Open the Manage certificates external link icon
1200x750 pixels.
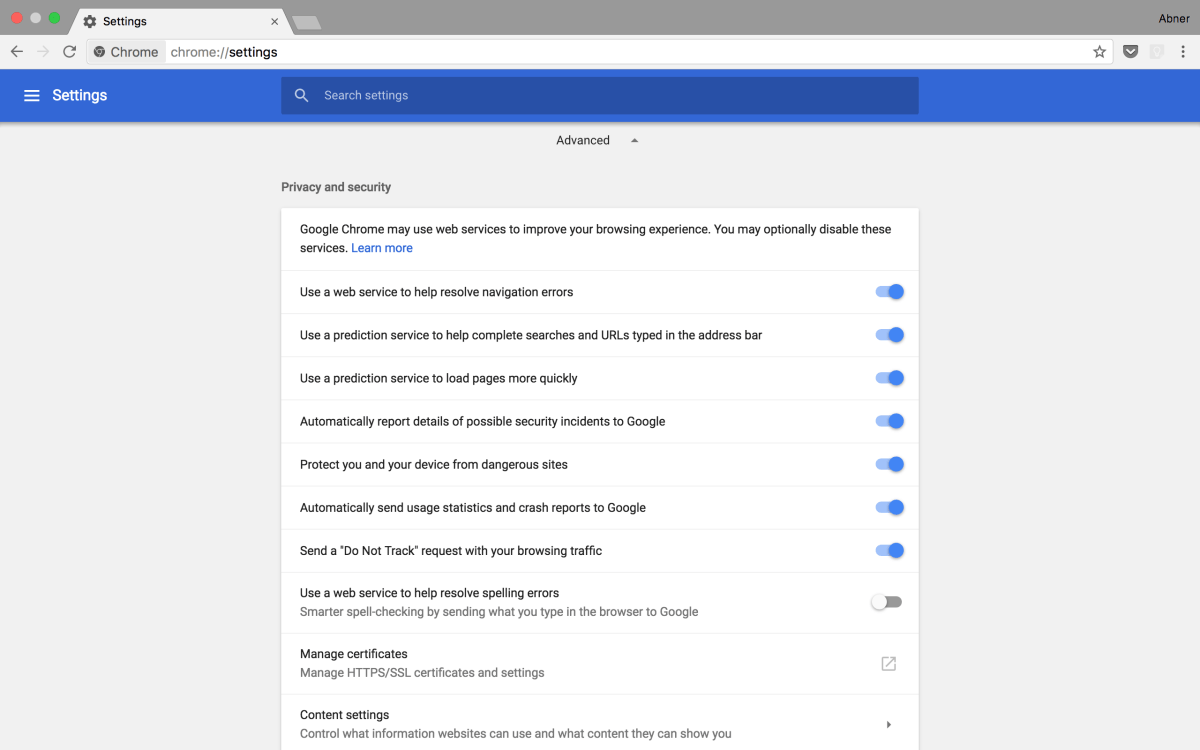(888, 663)
